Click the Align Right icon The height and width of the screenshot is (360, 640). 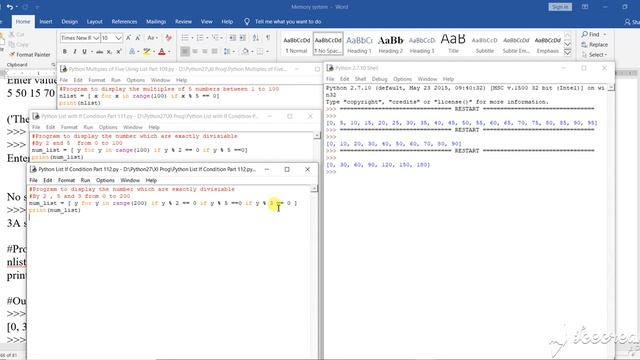[x=205, y=51]
